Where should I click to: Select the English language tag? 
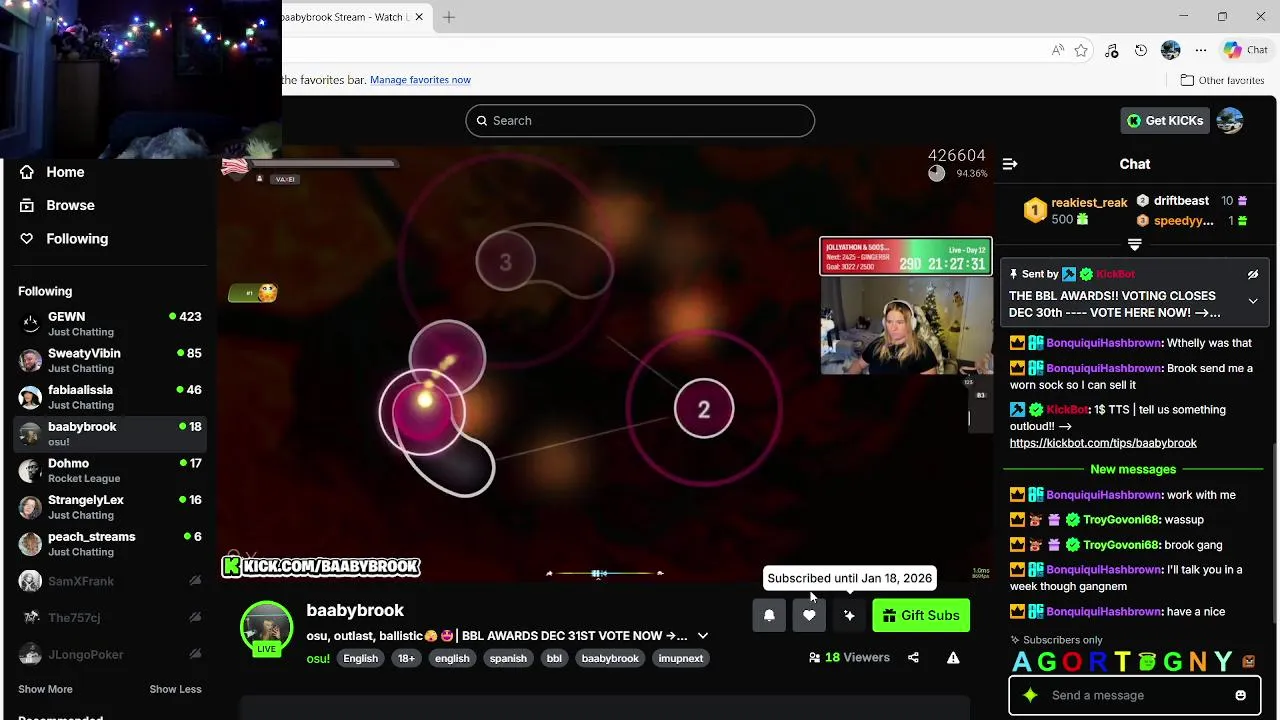361,658
